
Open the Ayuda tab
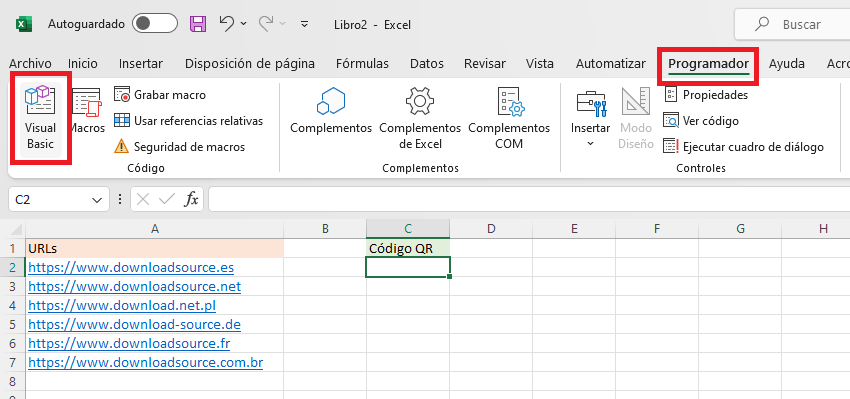[787, 63]
